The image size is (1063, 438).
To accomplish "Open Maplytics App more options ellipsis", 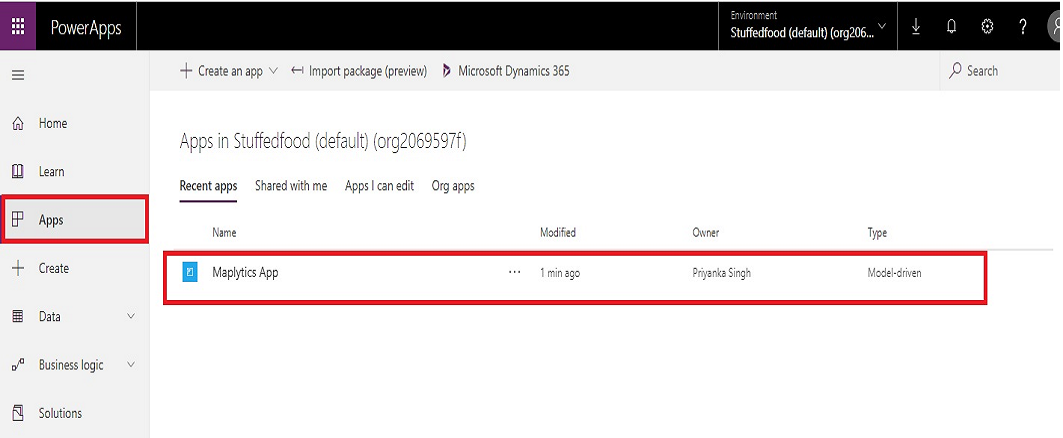I will [515, 273].
